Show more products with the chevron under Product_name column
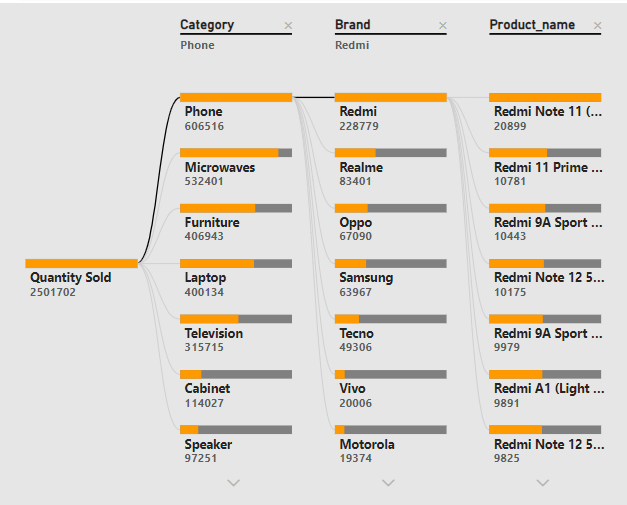Image resolution: width=627 pixels, height=505 pixels. pyautogui.click(x=543, y=483)
